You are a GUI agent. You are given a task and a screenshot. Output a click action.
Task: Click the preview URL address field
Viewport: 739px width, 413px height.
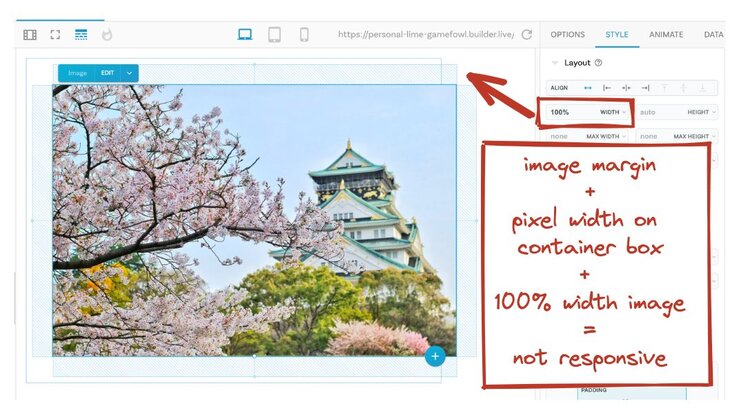(426, 34)
